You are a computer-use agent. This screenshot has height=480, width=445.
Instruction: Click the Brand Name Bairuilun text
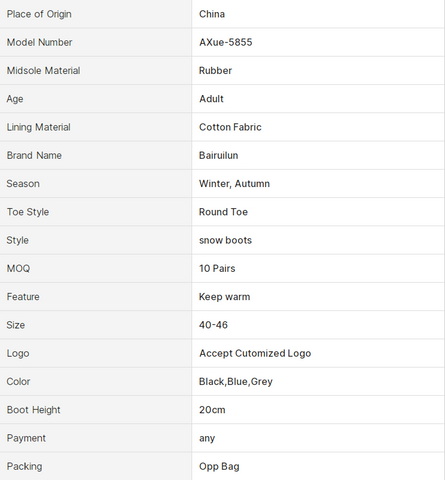coord(218,155)
